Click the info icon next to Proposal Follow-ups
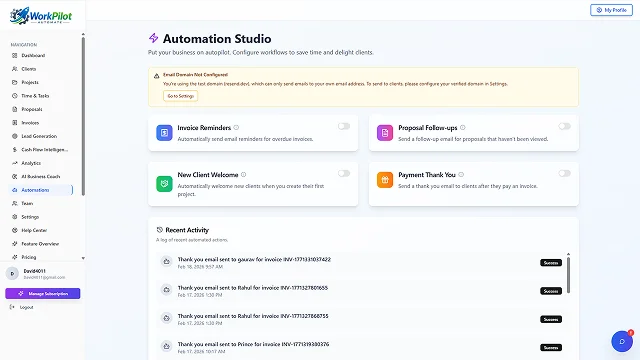 tap(462, 128)
